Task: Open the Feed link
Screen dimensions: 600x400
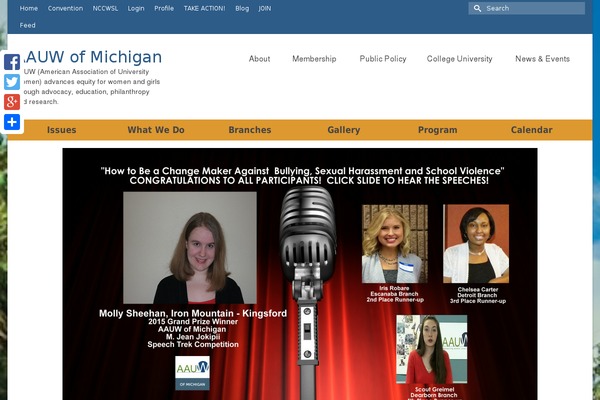Action: pos(28,25)
